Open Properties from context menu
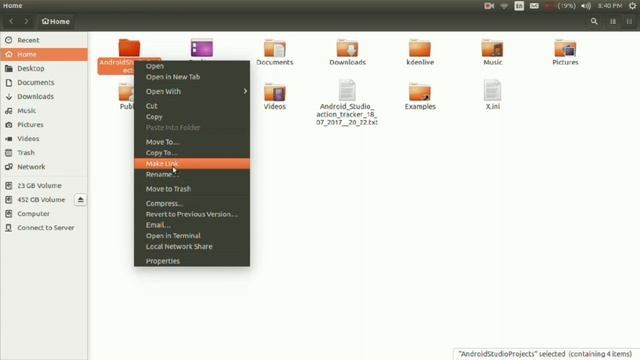Image resolution: width=640 pixels, height=360 pixels. point(192,261)
